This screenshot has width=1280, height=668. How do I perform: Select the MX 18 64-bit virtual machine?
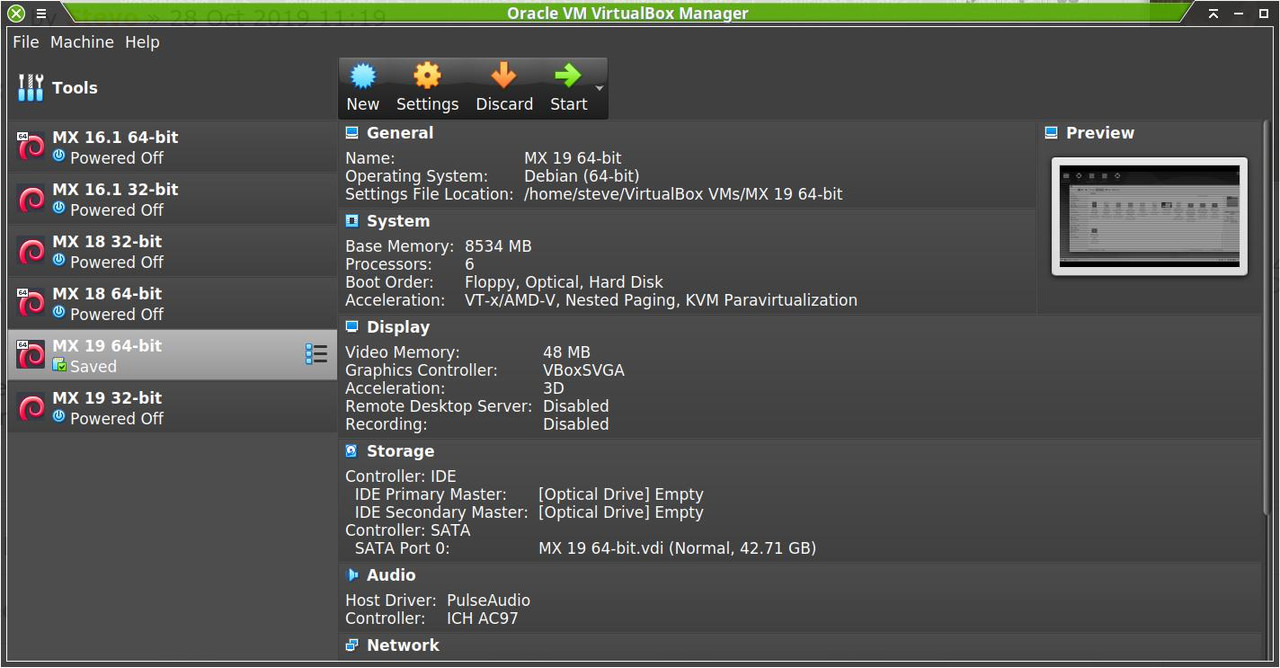(x=172, y=303)
